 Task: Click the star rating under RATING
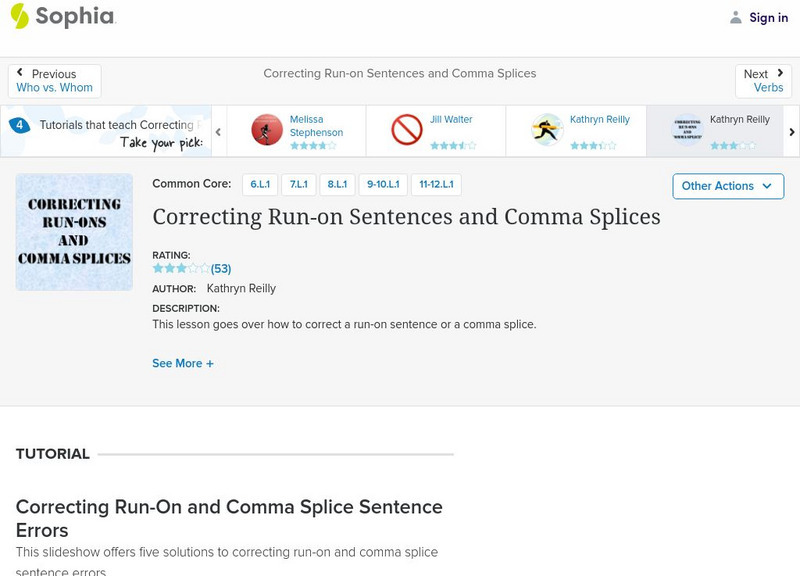[x=181, y=269]
